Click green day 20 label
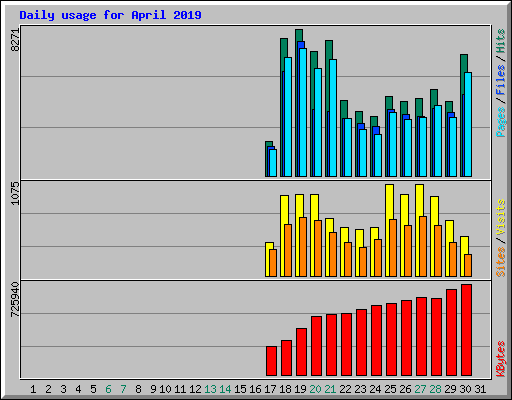Screen dimensions: 512x400 click(315, 389)
